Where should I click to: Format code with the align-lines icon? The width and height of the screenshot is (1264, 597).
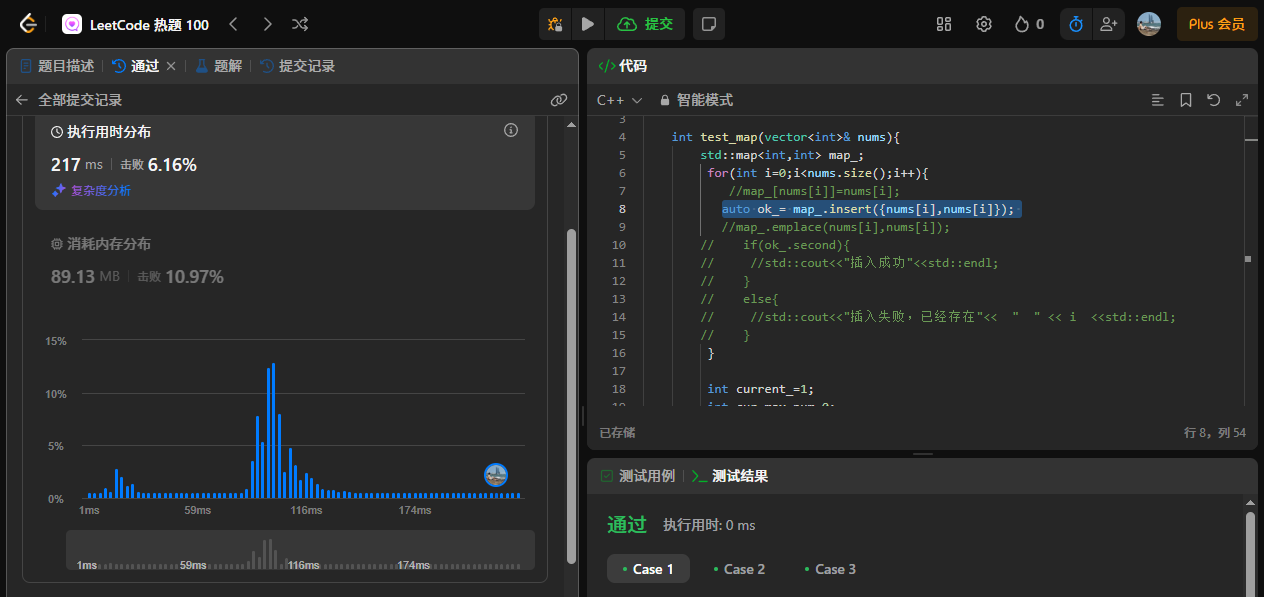(1157, 100)
